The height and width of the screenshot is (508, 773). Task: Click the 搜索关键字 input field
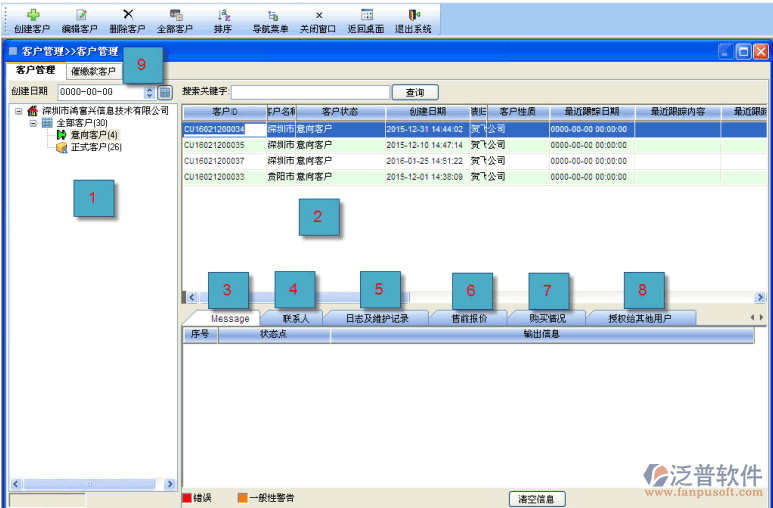tap(311, 92)
